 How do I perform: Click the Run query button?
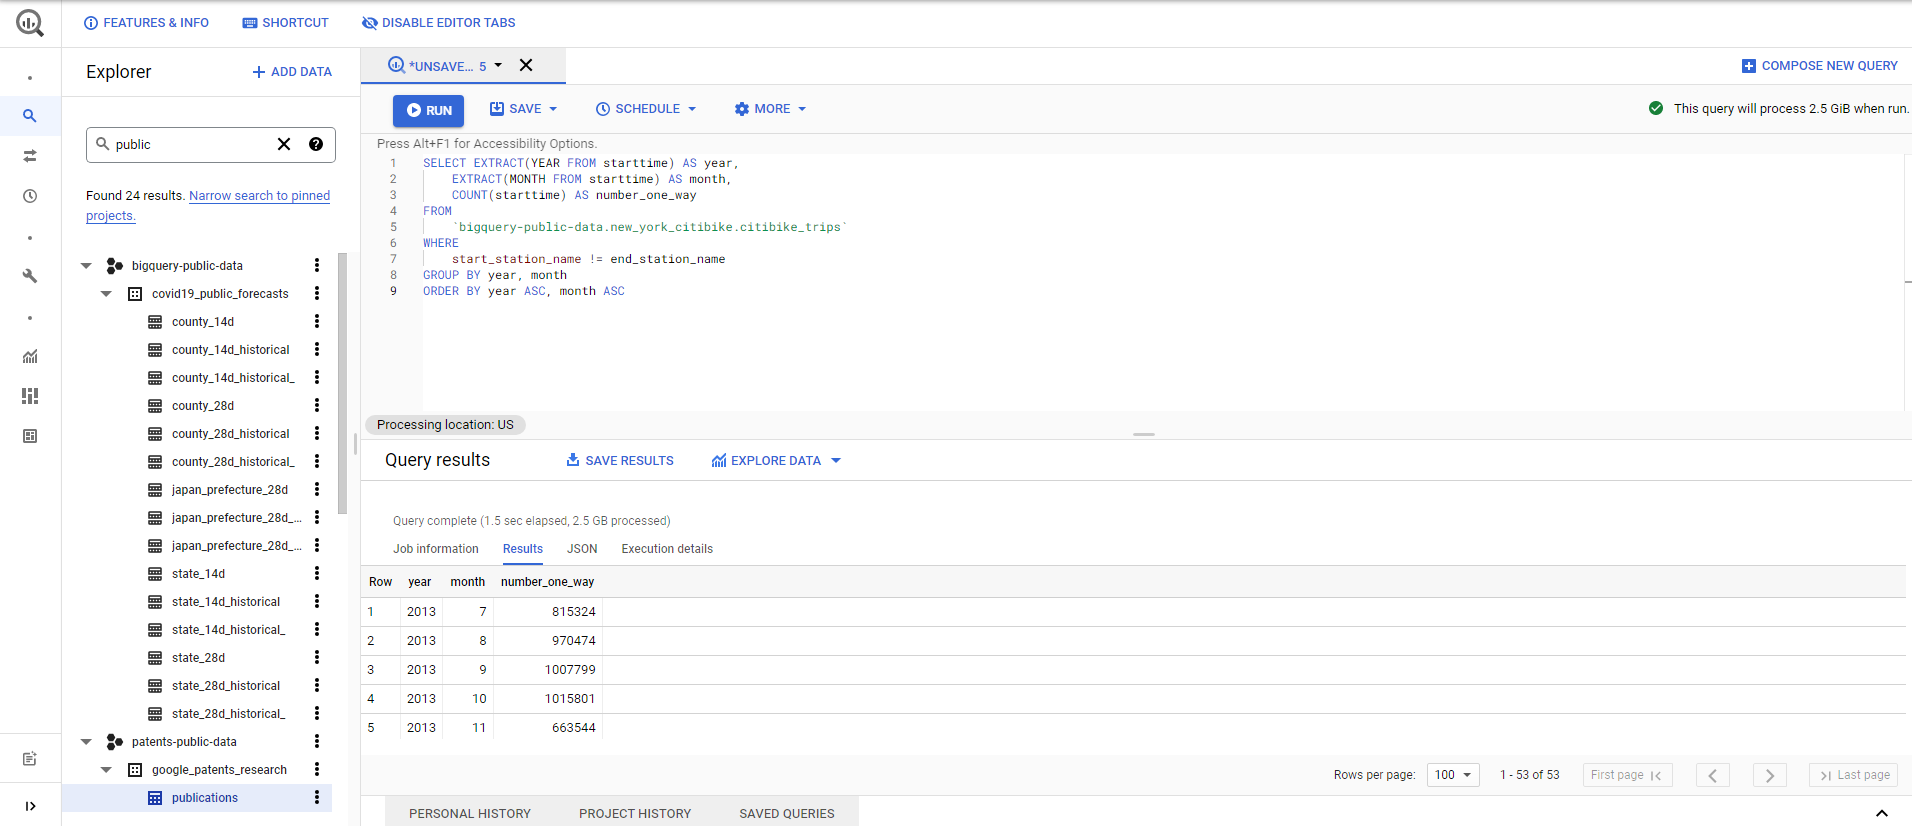click(x=428, y=110)
